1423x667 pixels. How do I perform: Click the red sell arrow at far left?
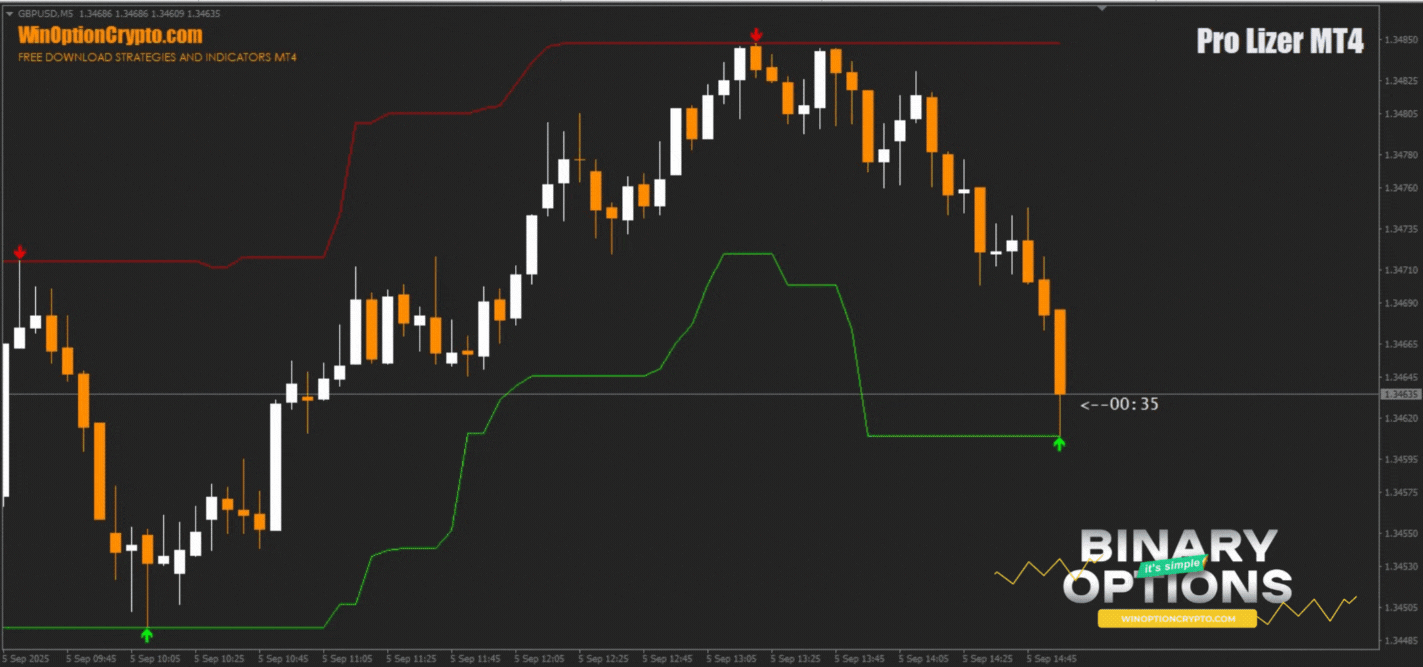pyautogui.click(x=19, y=252)
